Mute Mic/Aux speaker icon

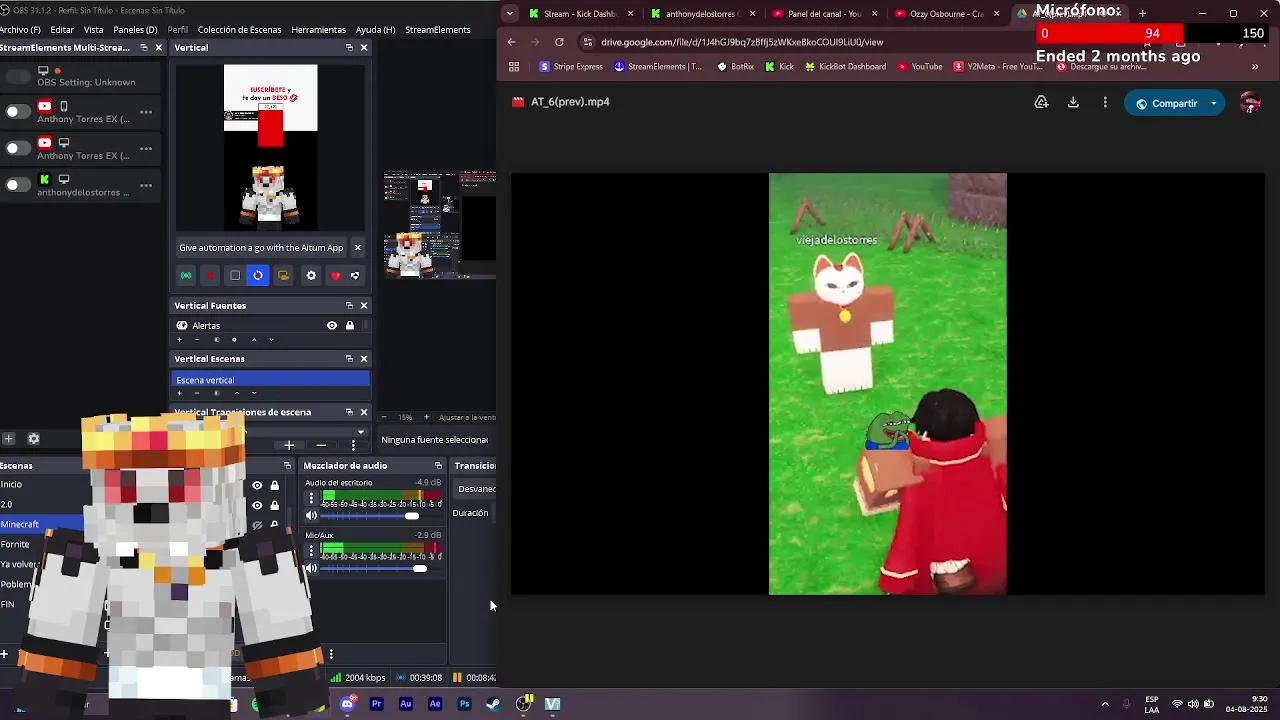click(311, 568)
